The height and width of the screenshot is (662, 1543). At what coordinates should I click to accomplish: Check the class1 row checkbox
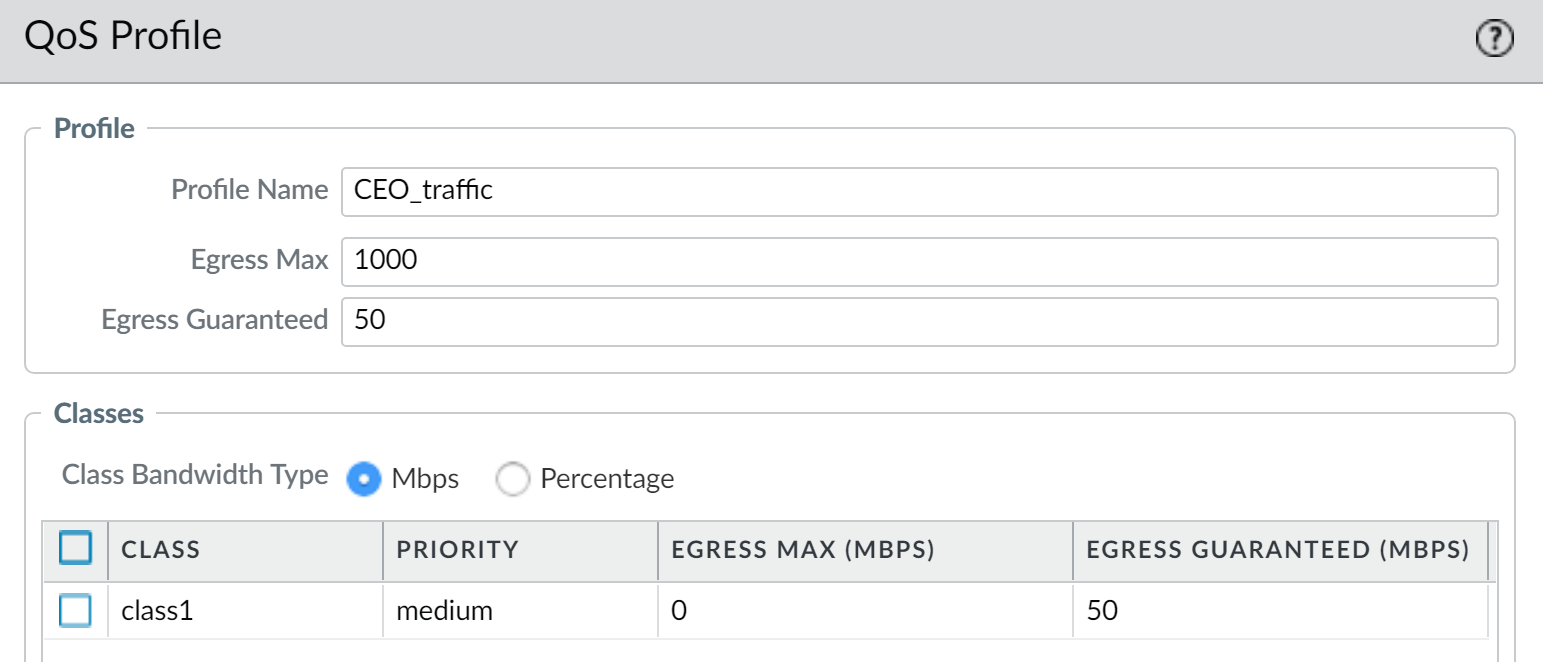click(74, 610)
